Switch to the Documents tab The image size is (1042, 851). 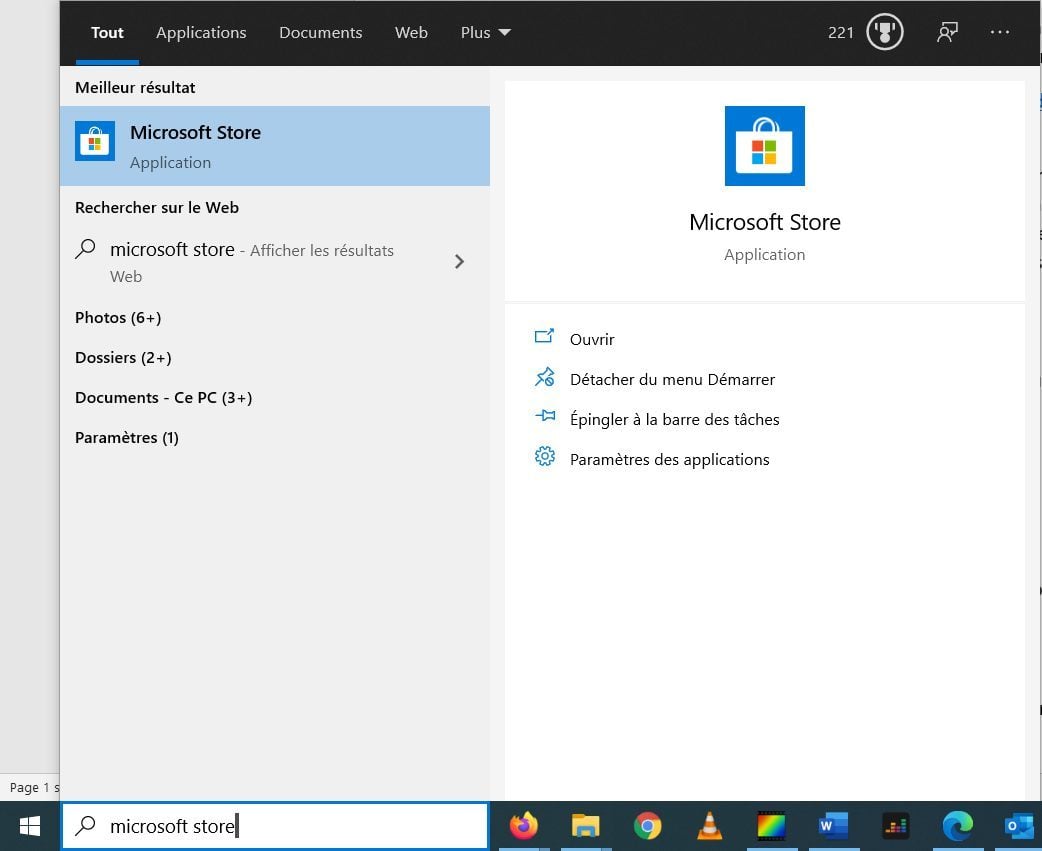[x=320, y=32]
